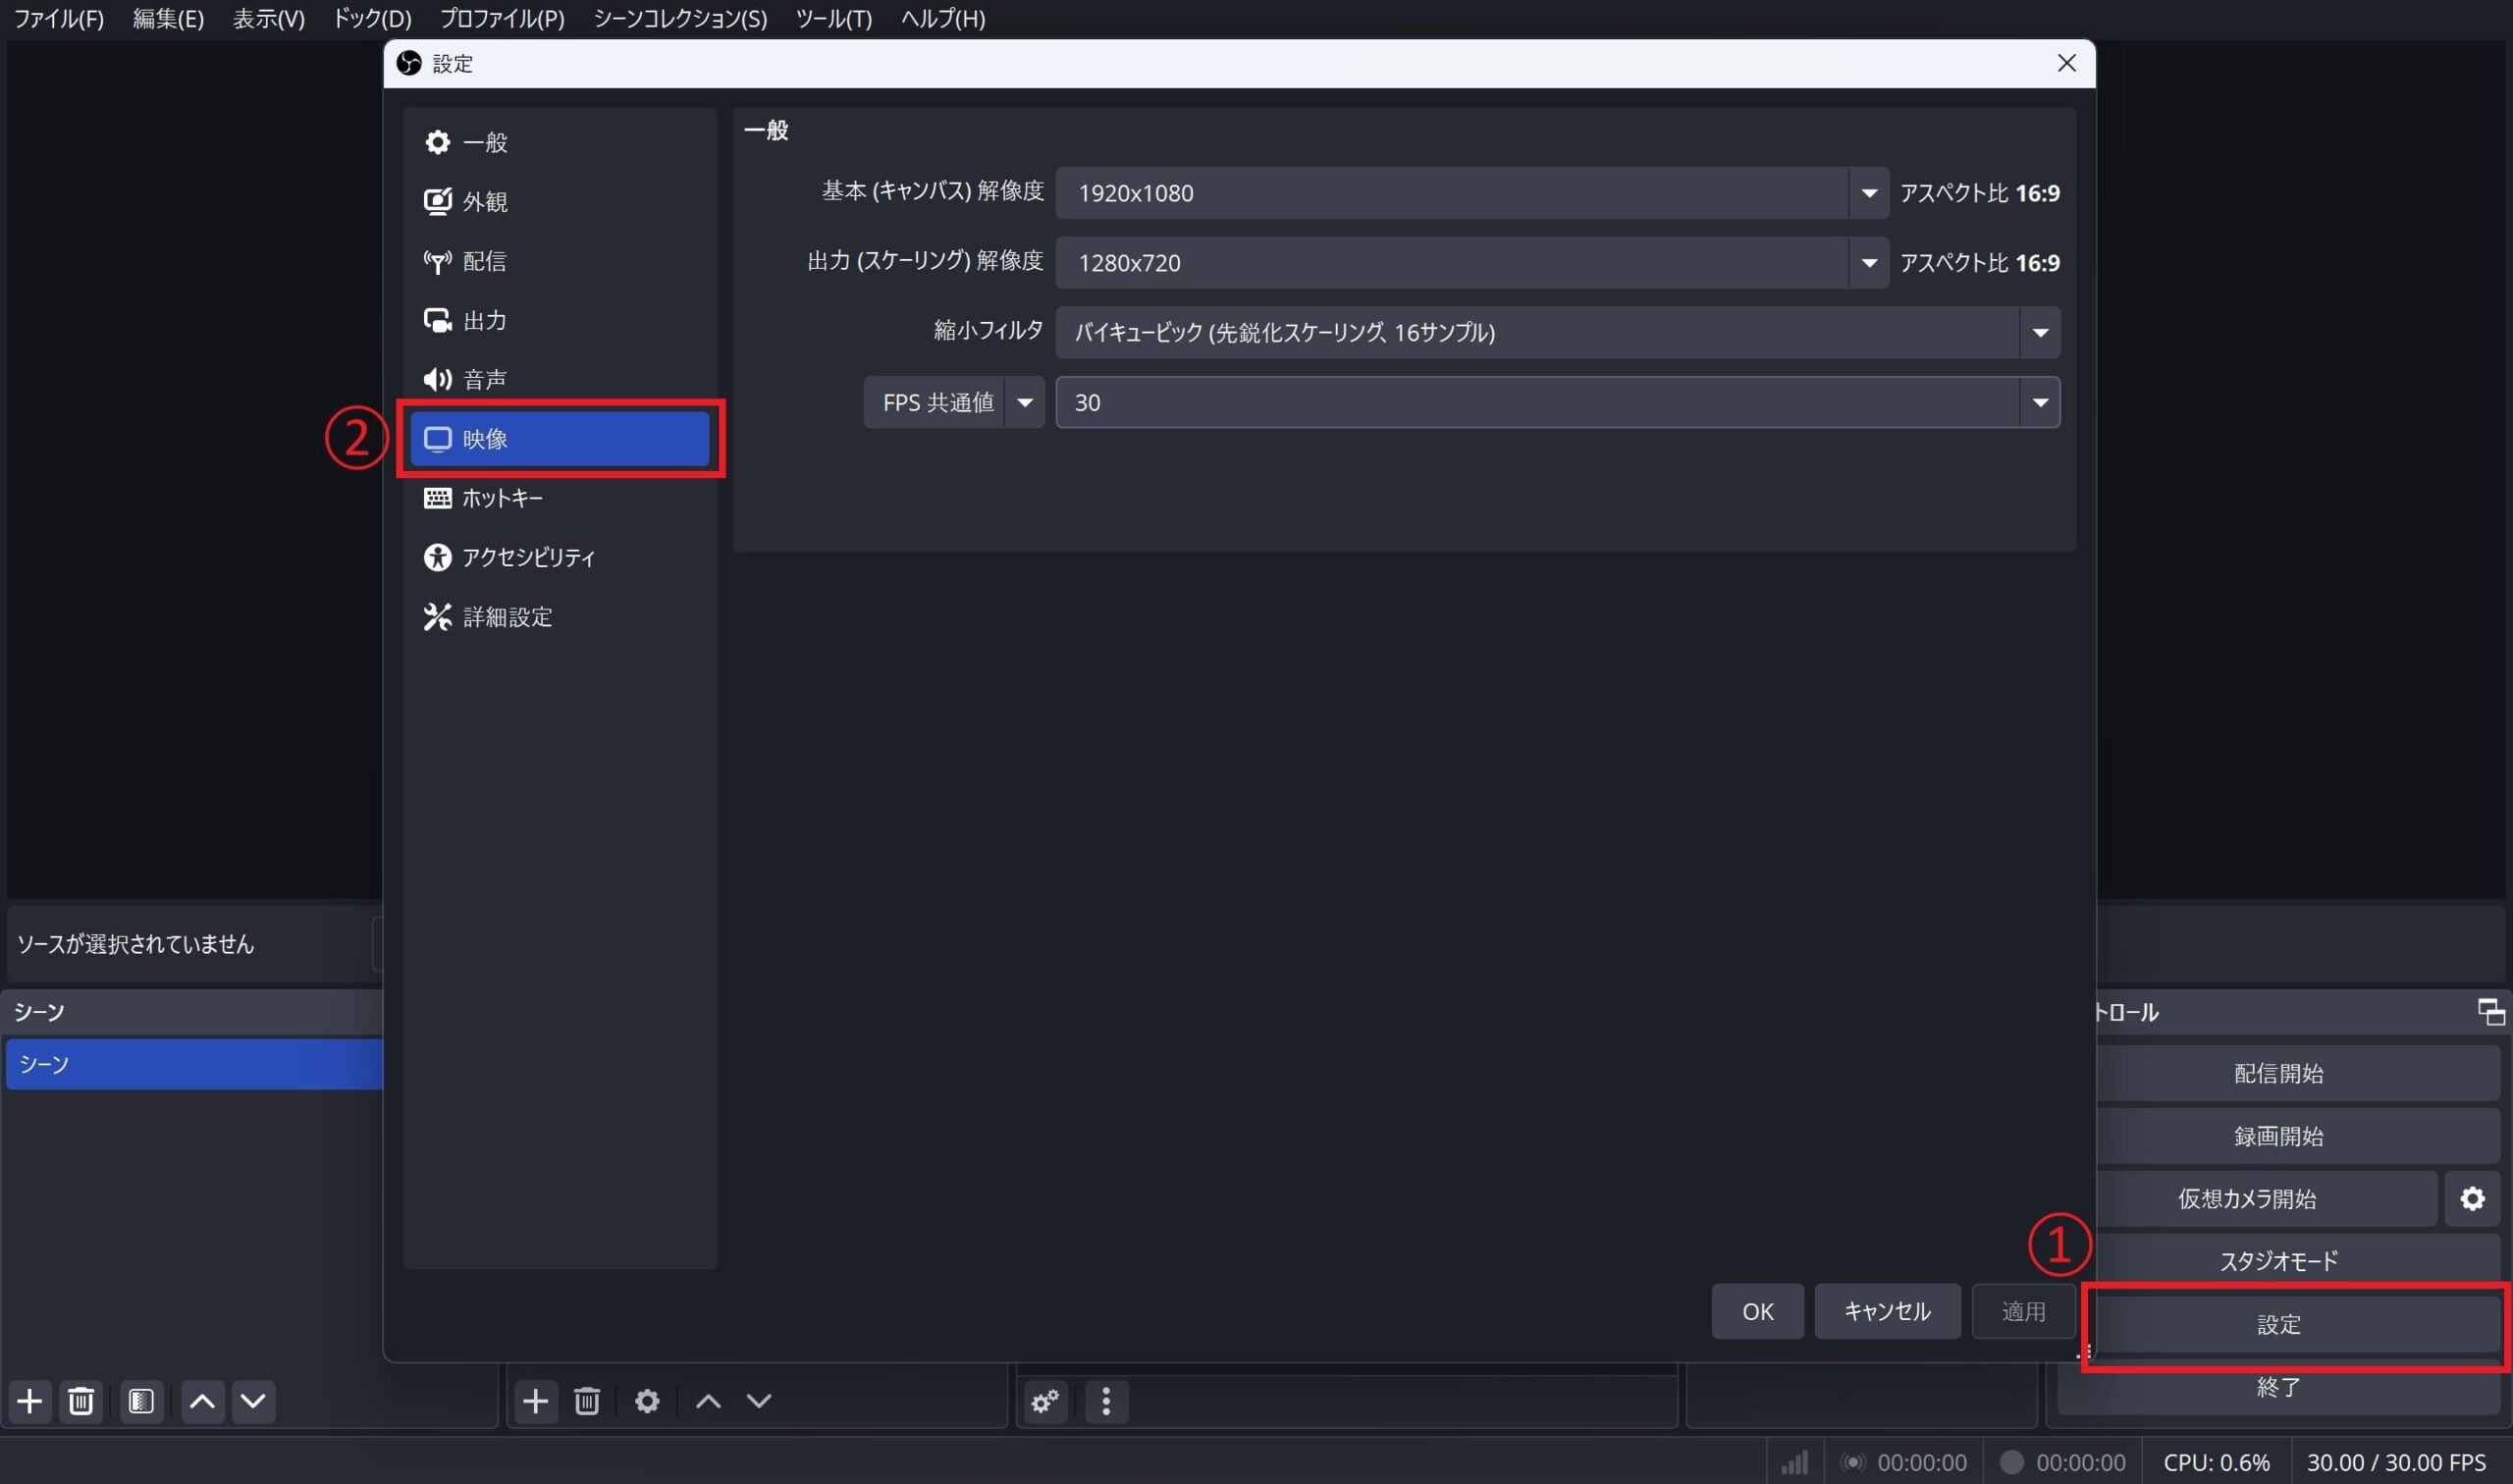Image resolution: width=2513 pixels, height=1484 pixels.
Task: Remove source with trash icon in Sources
Action: pyautogui.click(x=587, y=1401)
